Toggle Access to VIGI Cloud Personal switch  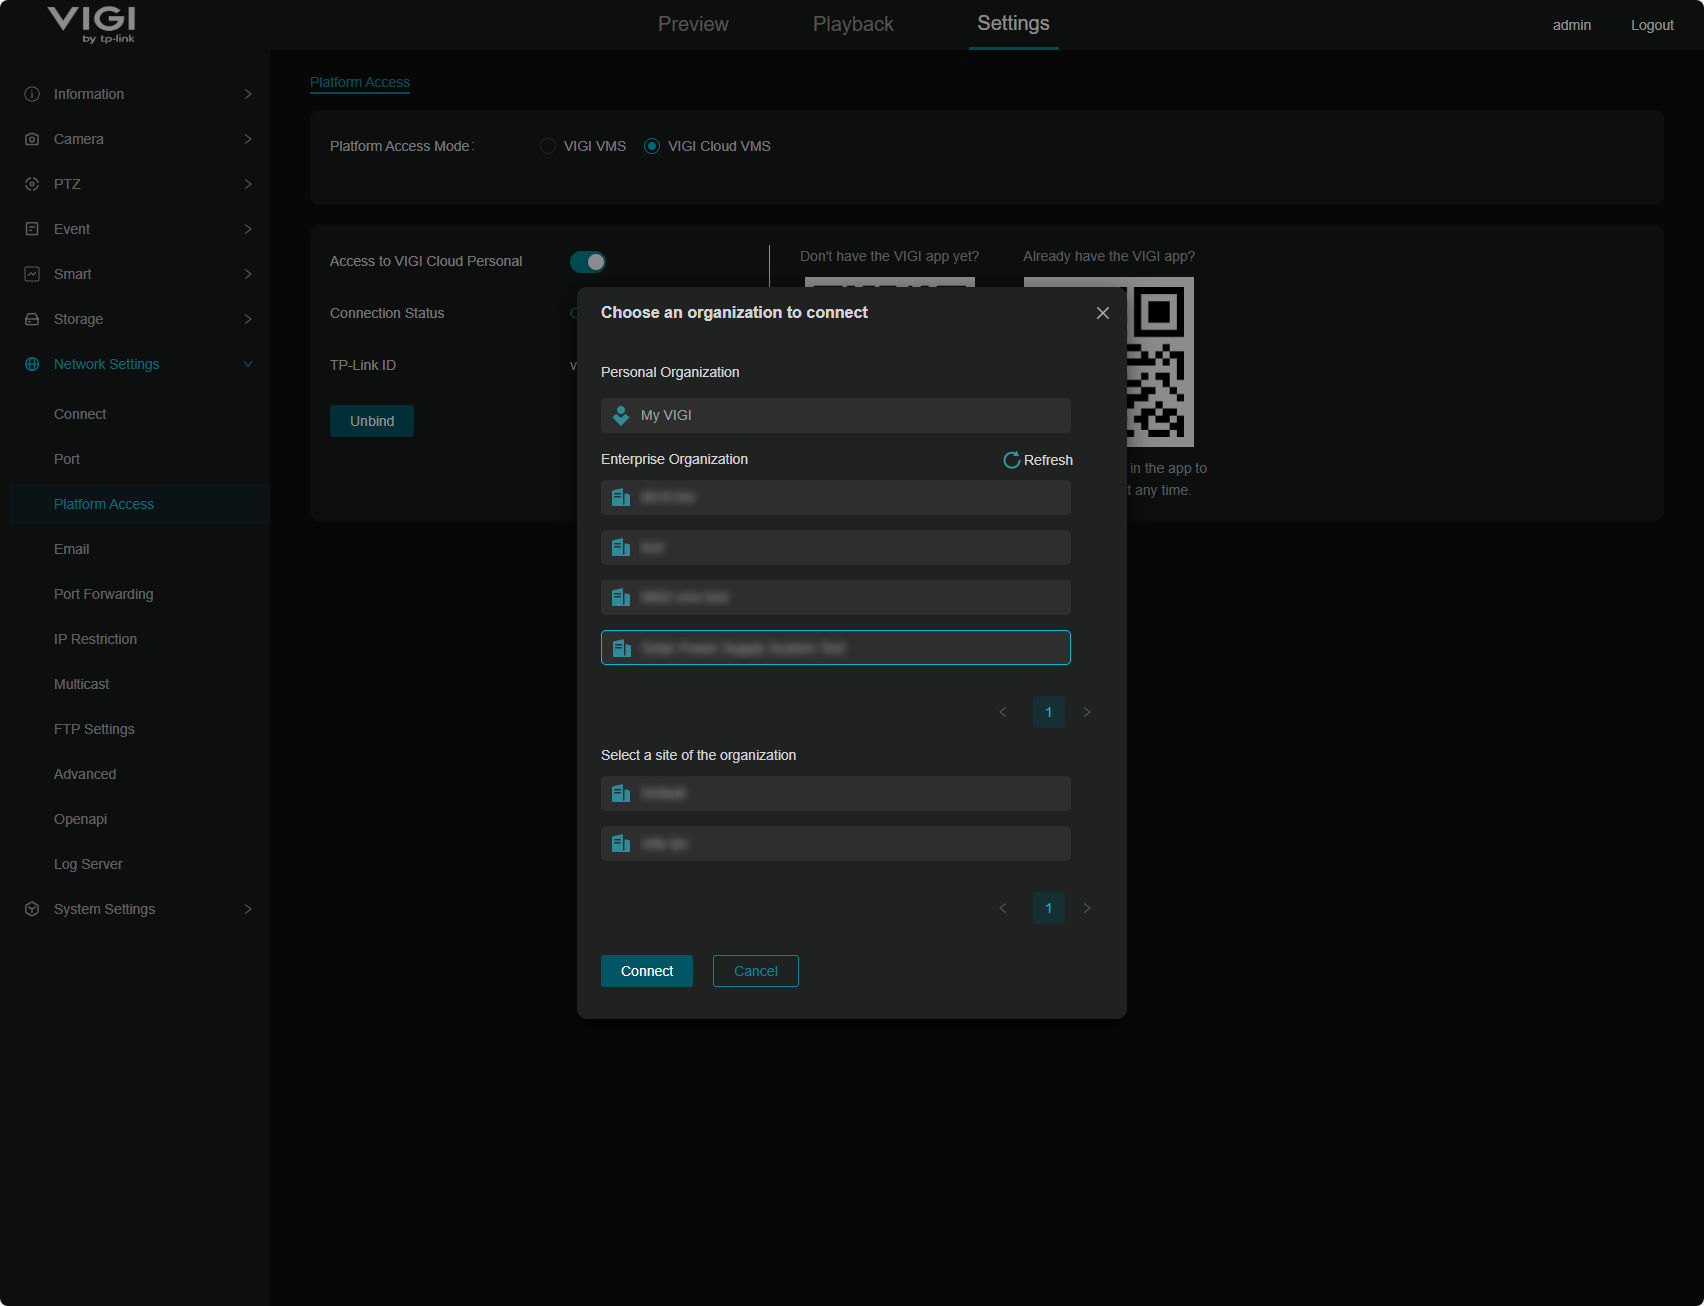tap(588, 262)
